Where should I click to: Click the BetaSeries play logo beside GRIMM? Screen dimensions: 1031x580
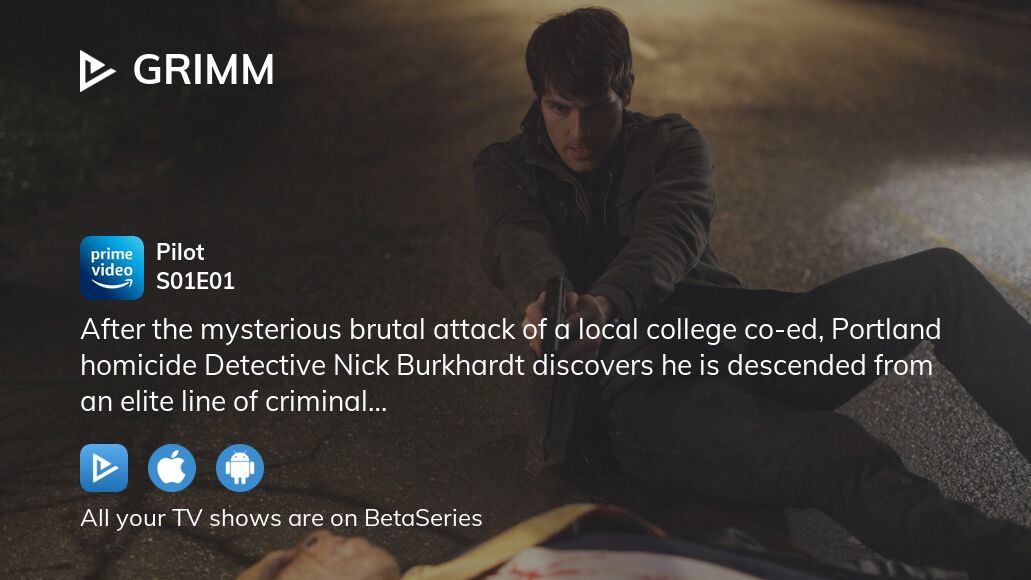click(97, 70)
